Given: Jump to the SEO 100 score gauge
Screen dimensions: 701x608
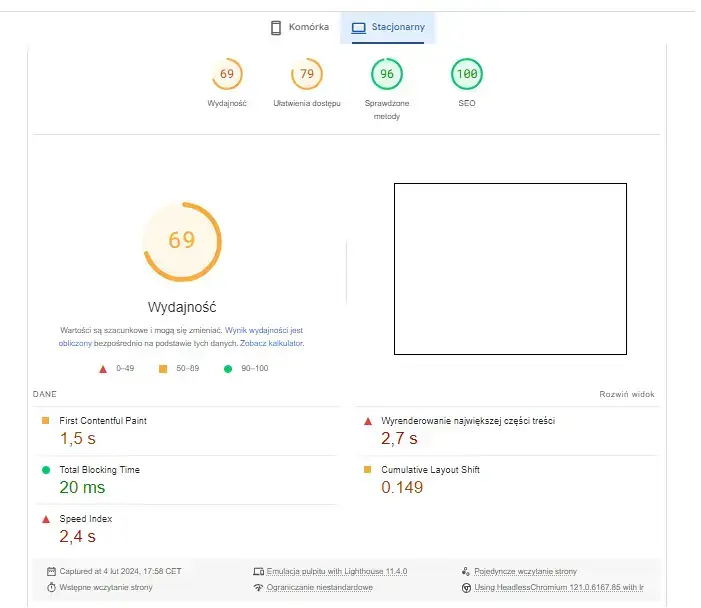Looking at the screenshot, I should [x=467, y=75].
